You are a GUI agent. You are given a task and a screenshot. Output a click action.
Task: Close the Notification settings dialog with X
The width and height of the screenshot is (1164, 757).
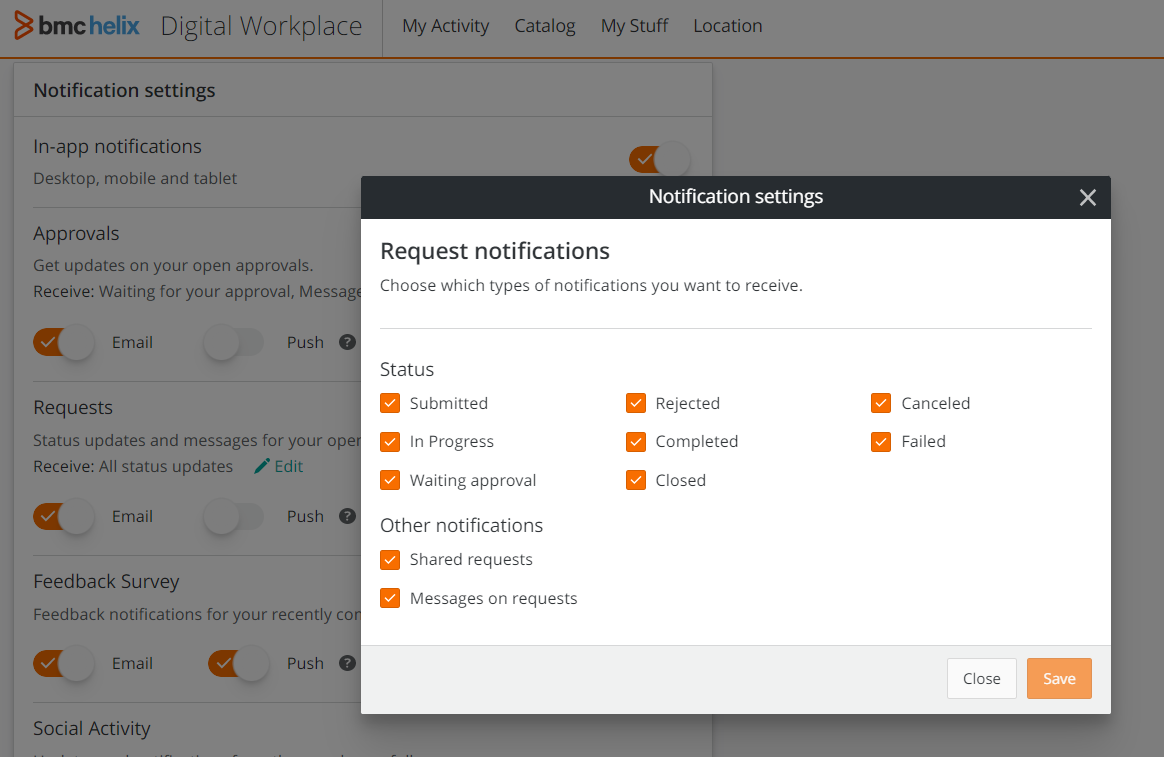tap(1088, 197)
